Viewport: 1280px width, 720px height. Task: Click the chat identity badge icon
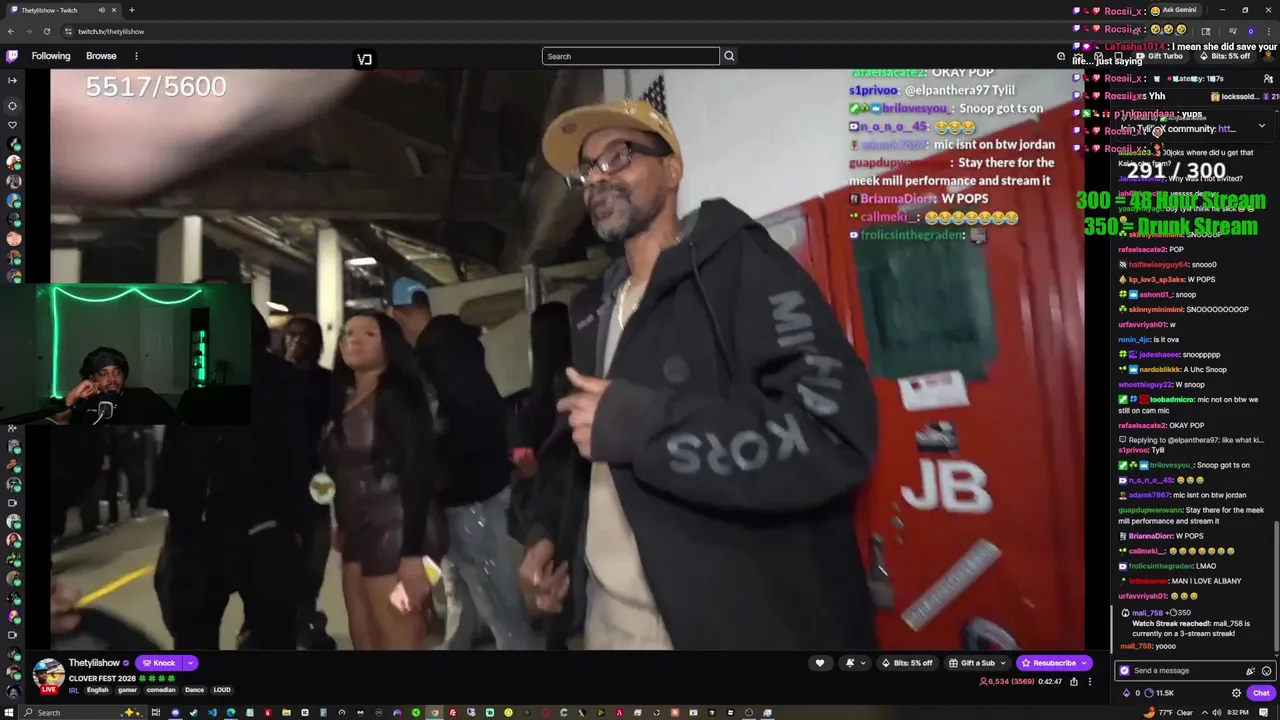click(1125, 671)
